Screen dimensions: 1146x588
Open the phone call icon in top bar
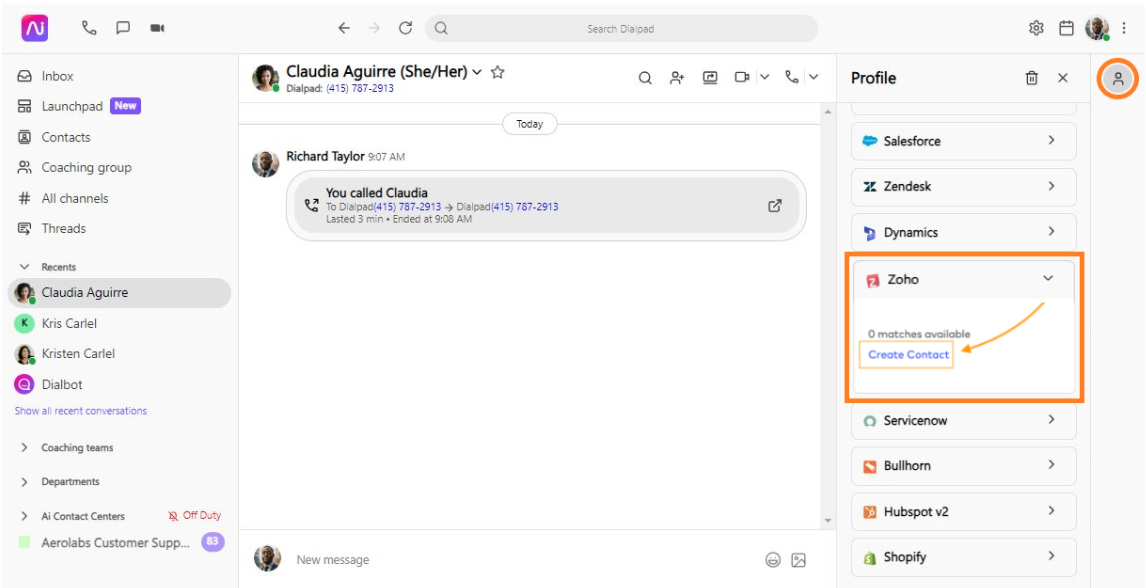pos(89,28)
